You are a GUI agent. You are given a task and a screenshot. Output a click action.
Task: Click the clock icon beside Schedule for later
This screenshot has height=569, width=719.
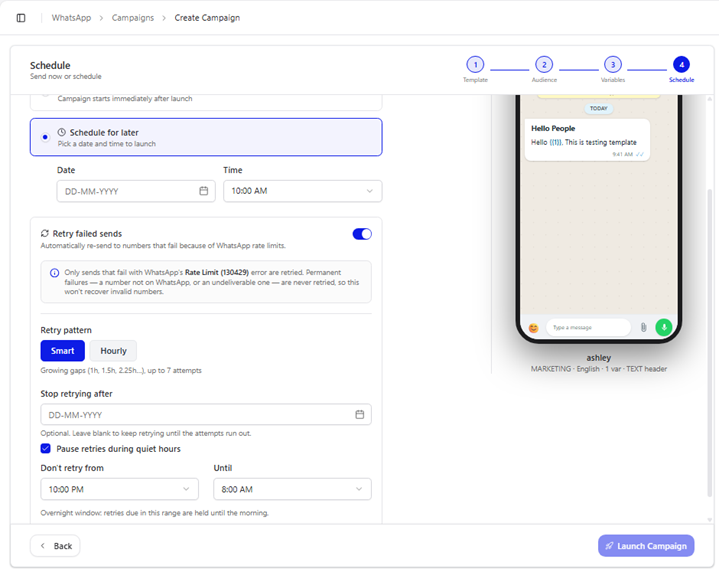coord(61,132)
